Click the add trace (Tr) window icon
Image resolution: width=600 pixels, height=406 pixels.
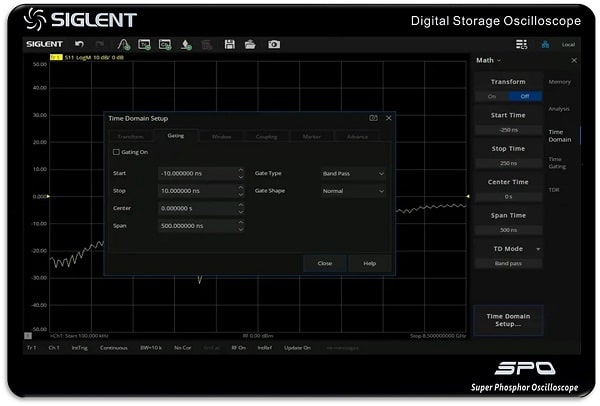pyautogui.click(x=144, y=44)
